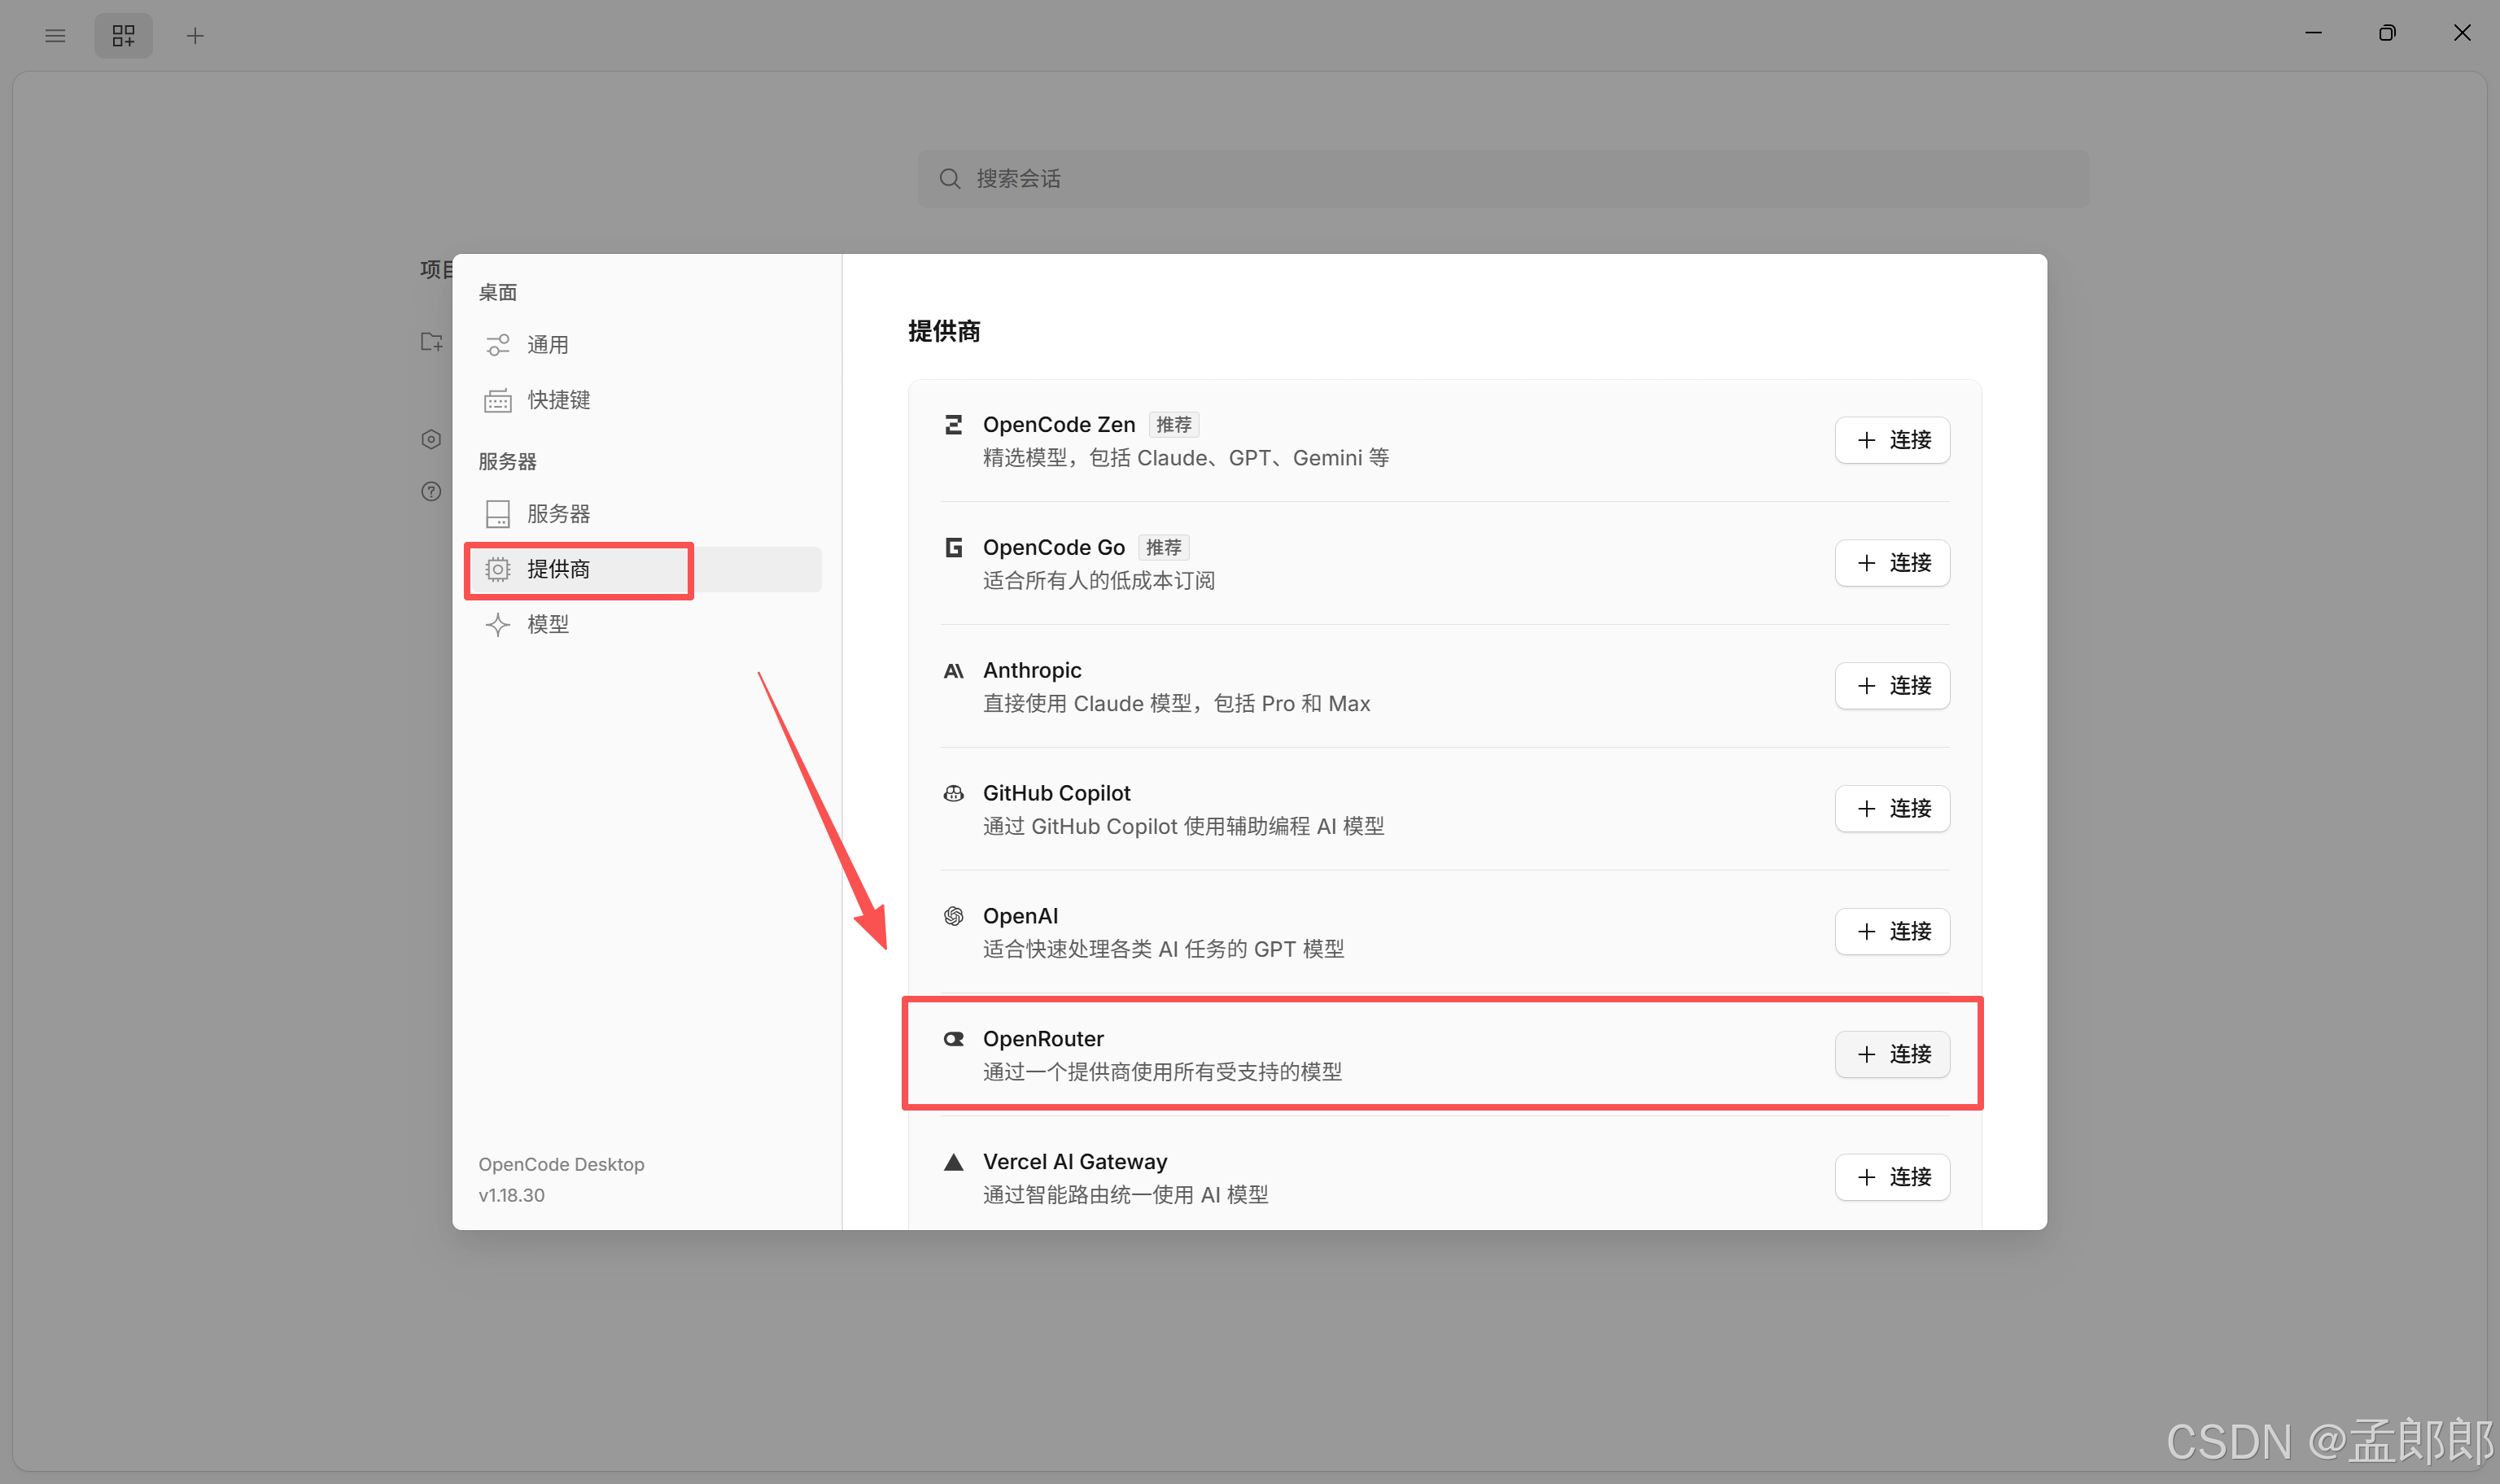2500x1484 pixels.
Task: Open a new tab with plus icon
Action: [x=195, y=36]
